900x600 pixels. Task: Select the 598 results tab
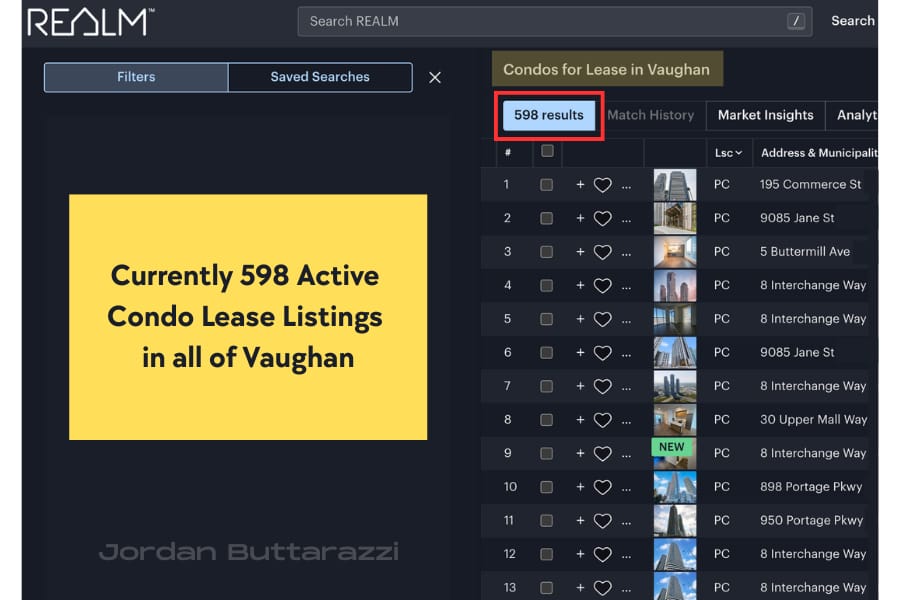[x=549, y=115]
